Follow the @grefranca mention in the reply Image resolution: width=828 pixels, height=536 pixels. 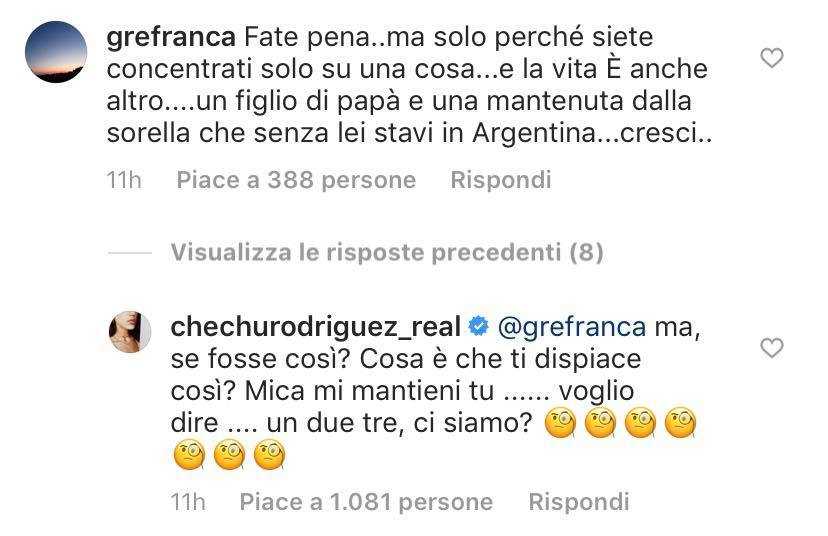(571, 326)
